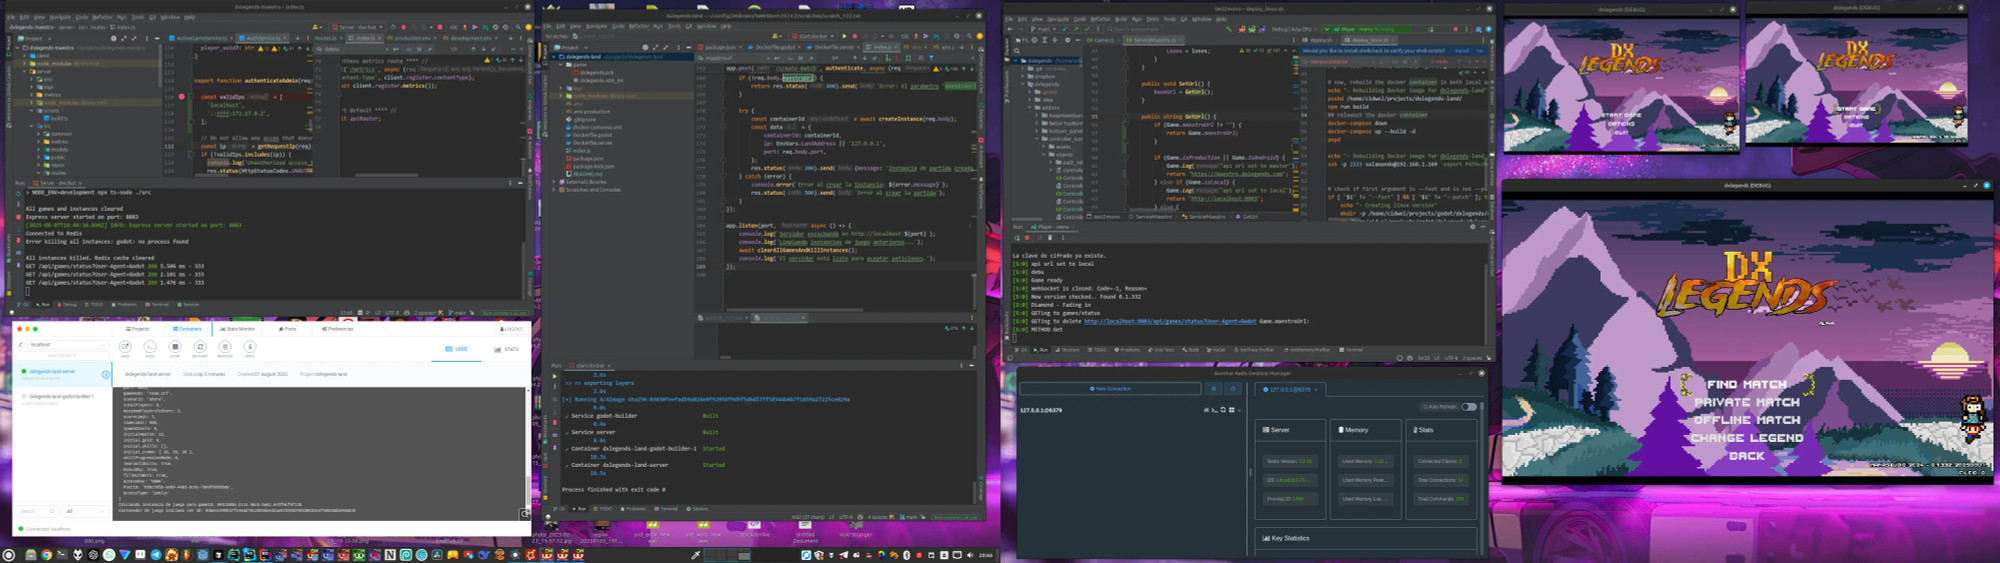2000x563 pixels.
Task: Click the refresh icon on the 127.0.0.1@6379 connection
Action: (x=1223, y=410)
